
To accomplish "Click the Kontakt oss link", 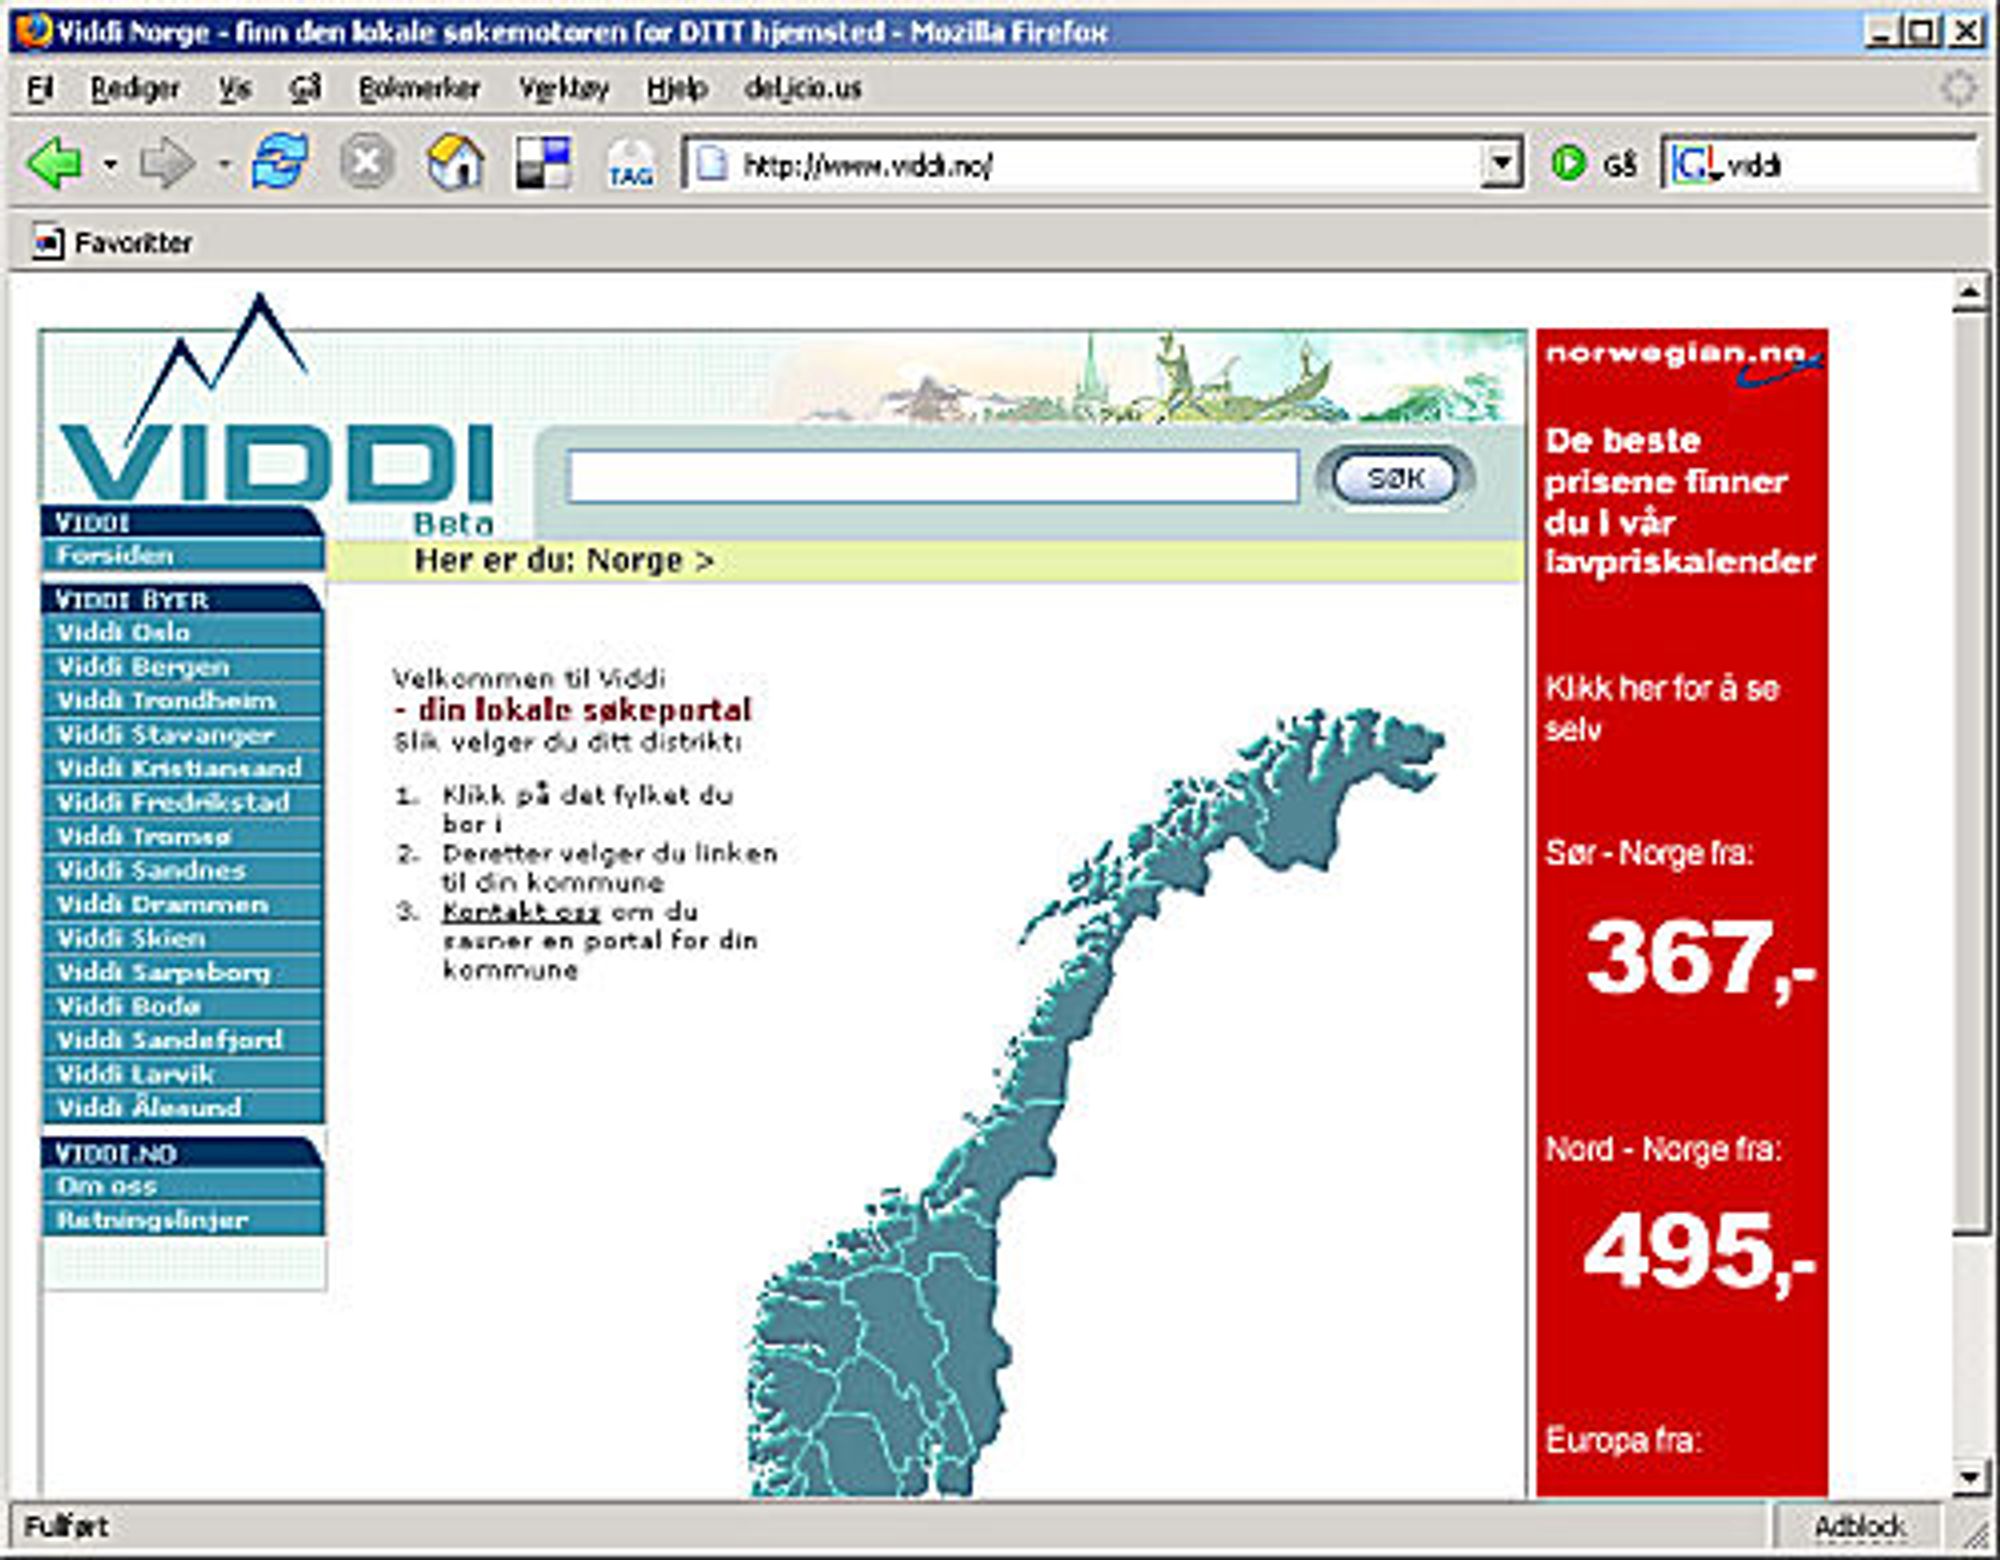I will [521, 912].
